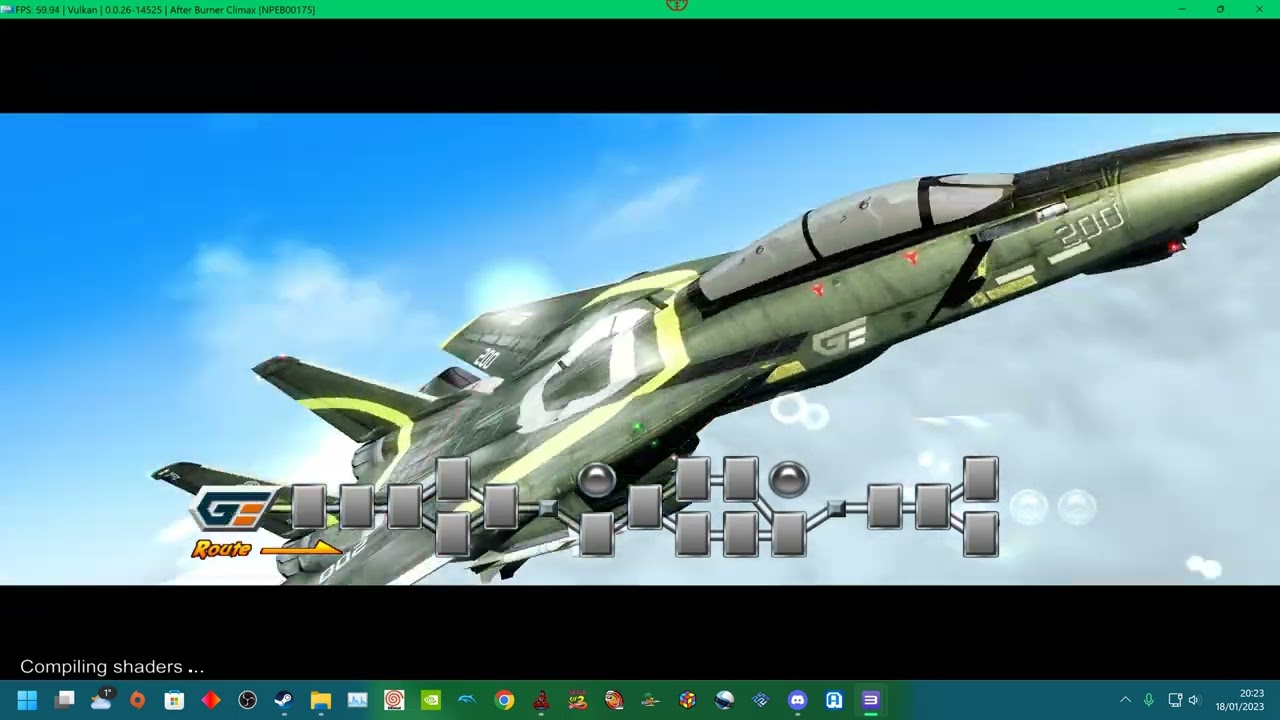Open the weather widget on the taskbar

pos(101,699)
